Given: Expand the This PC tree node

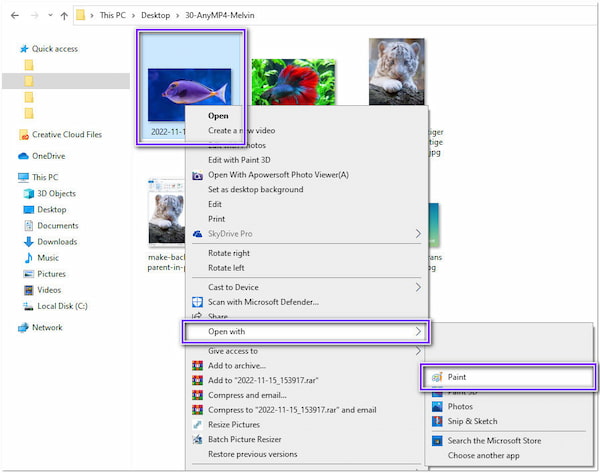Looking at the screenshot, I should 9,177.
